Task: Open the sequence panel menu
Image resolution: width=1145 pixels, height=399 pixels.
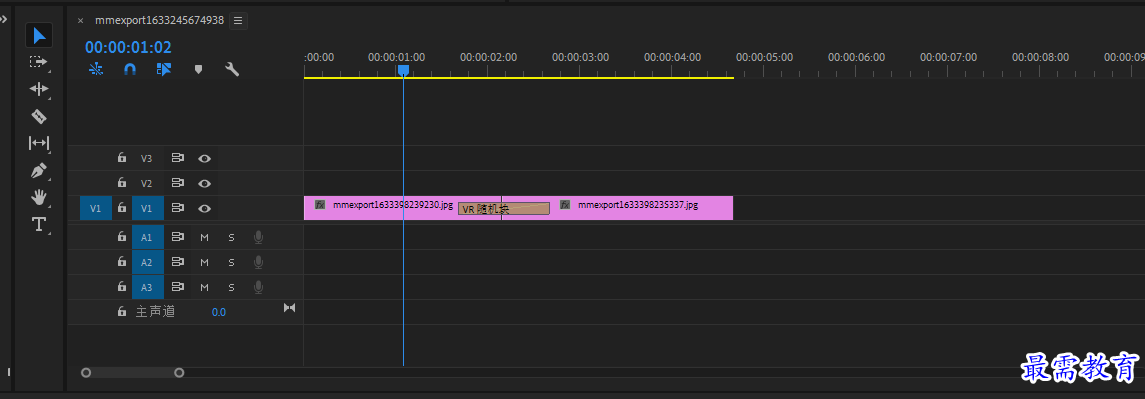Action: click(x=238, y=20)
